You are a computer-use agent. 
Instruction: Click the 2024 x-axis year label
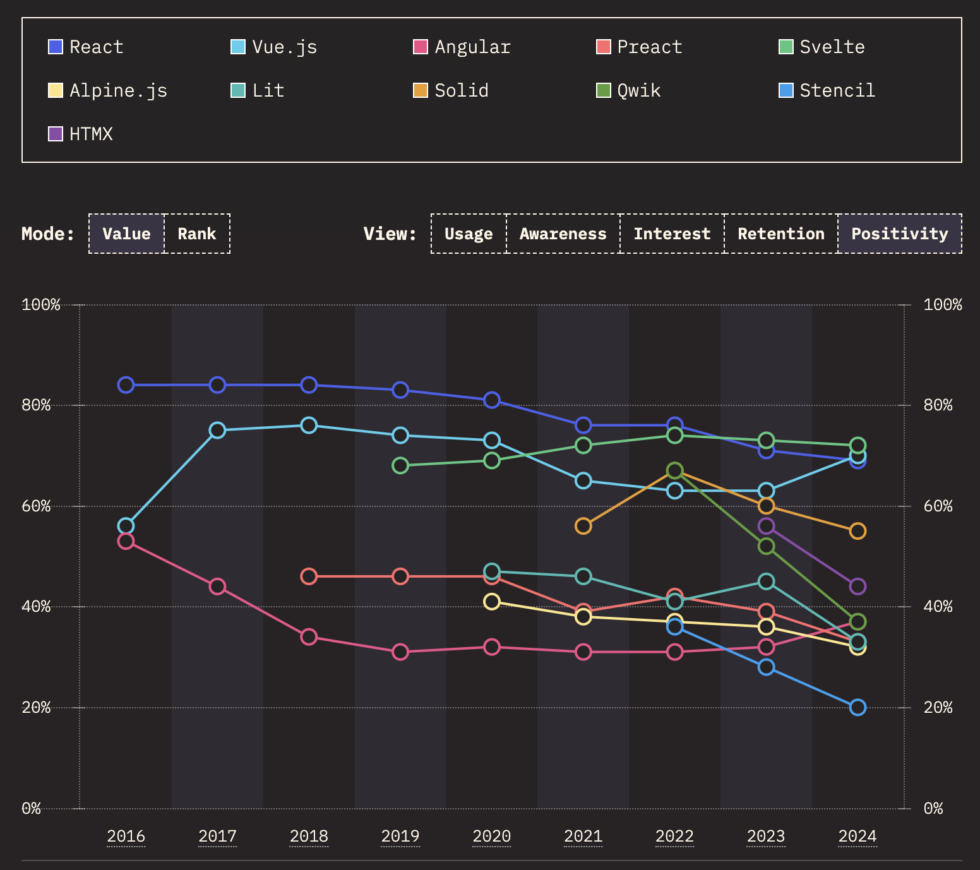click(x=857, y=837)
